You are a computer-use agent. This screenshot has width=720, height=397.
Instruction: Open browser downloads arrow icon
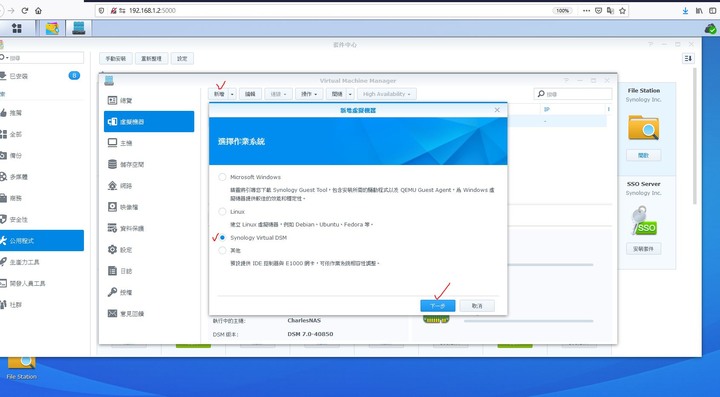685,11
